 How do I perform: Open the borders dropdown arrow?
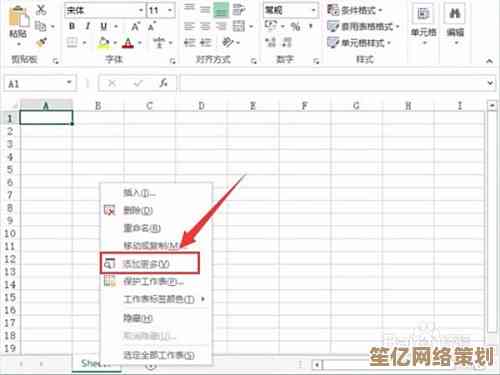coord(84,43)
